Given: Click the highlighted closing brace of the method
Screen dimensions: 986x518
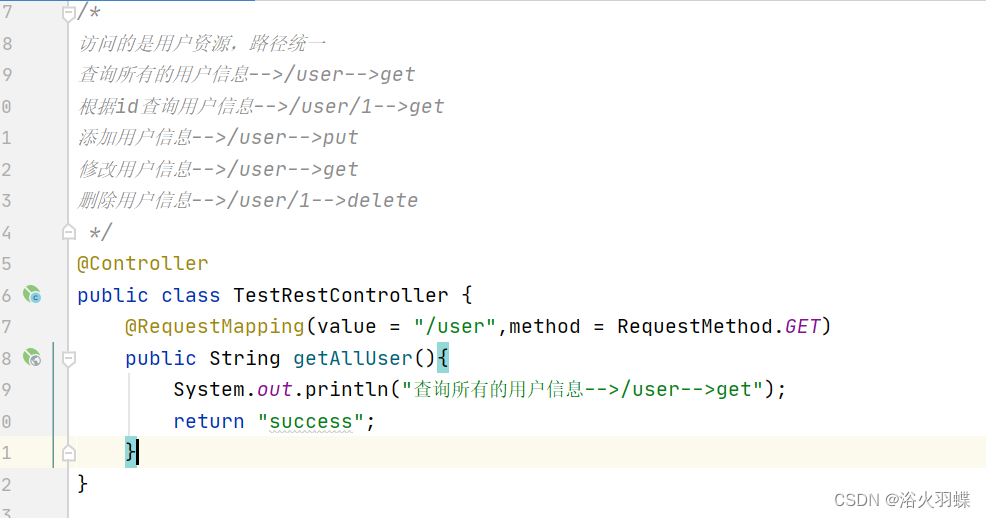Looking at the screenshot, I should click(x=130, y=451).
